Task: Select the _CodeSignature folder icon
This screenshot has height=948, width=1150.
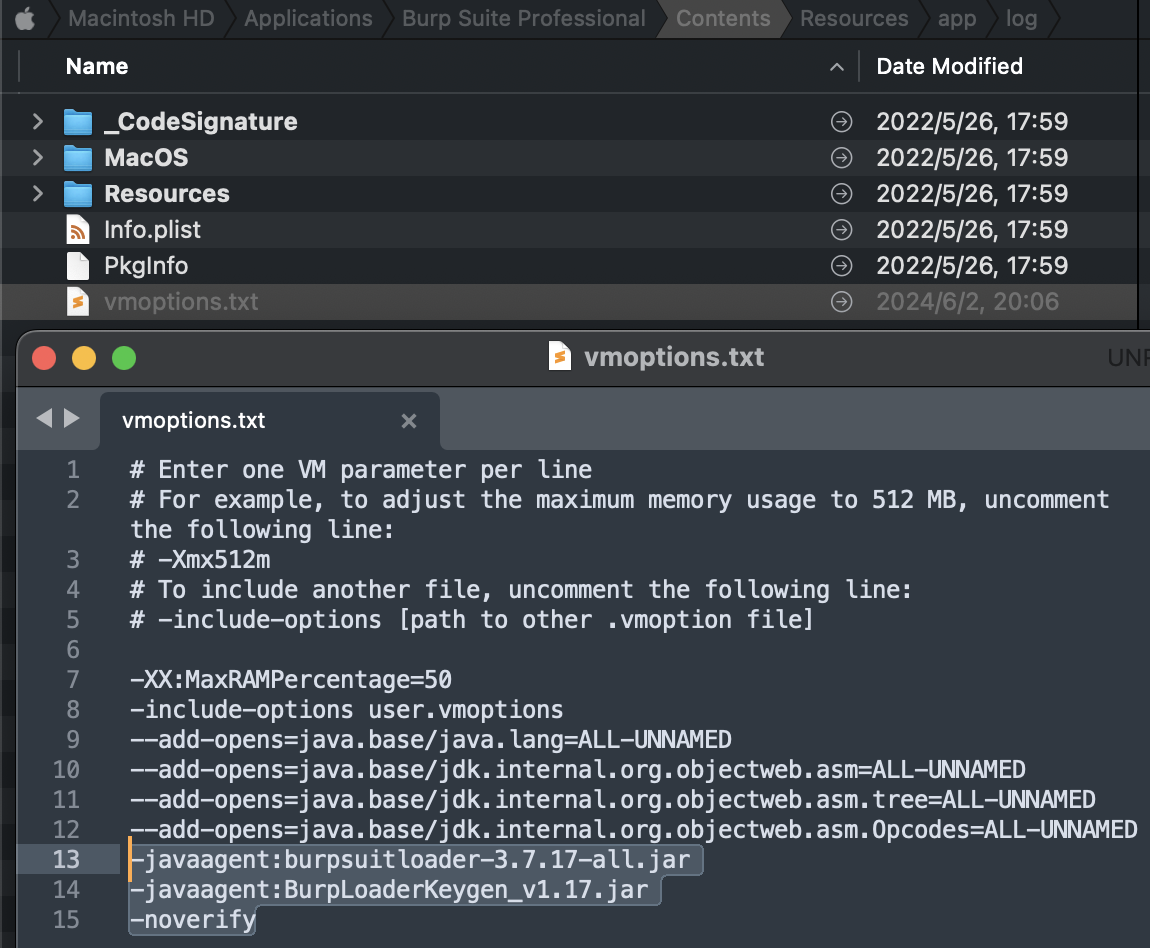Action: pos(78,122)
